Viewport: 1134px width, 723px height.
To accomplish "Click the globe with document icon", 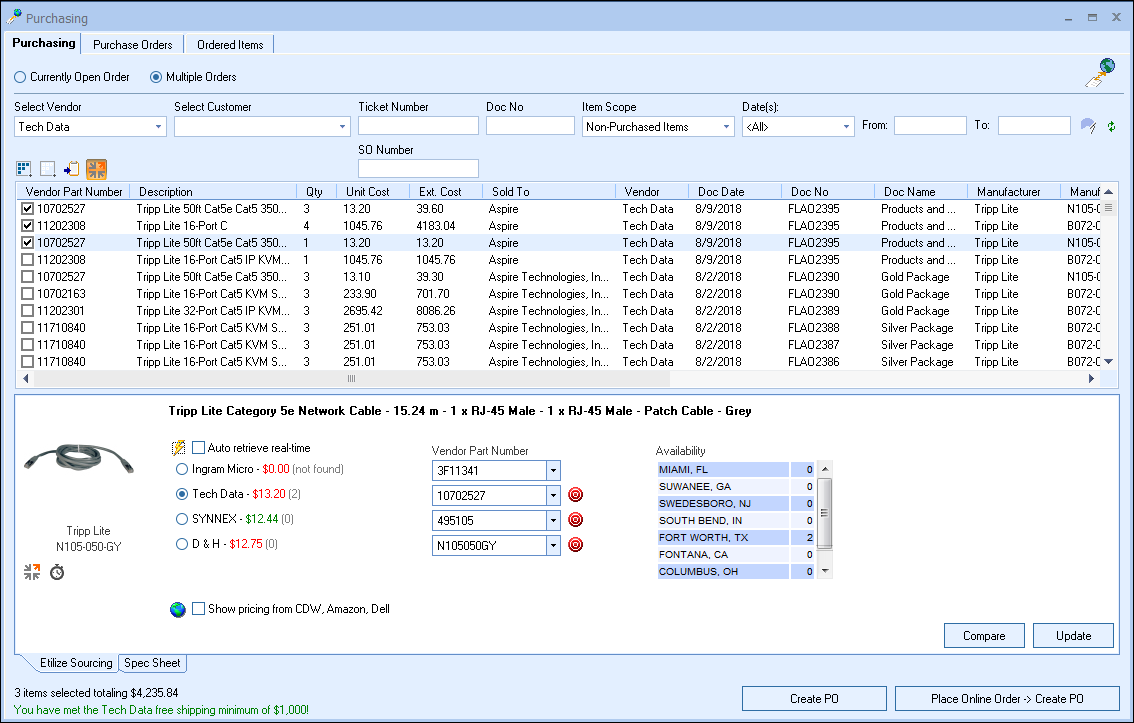I will 1100,73.
